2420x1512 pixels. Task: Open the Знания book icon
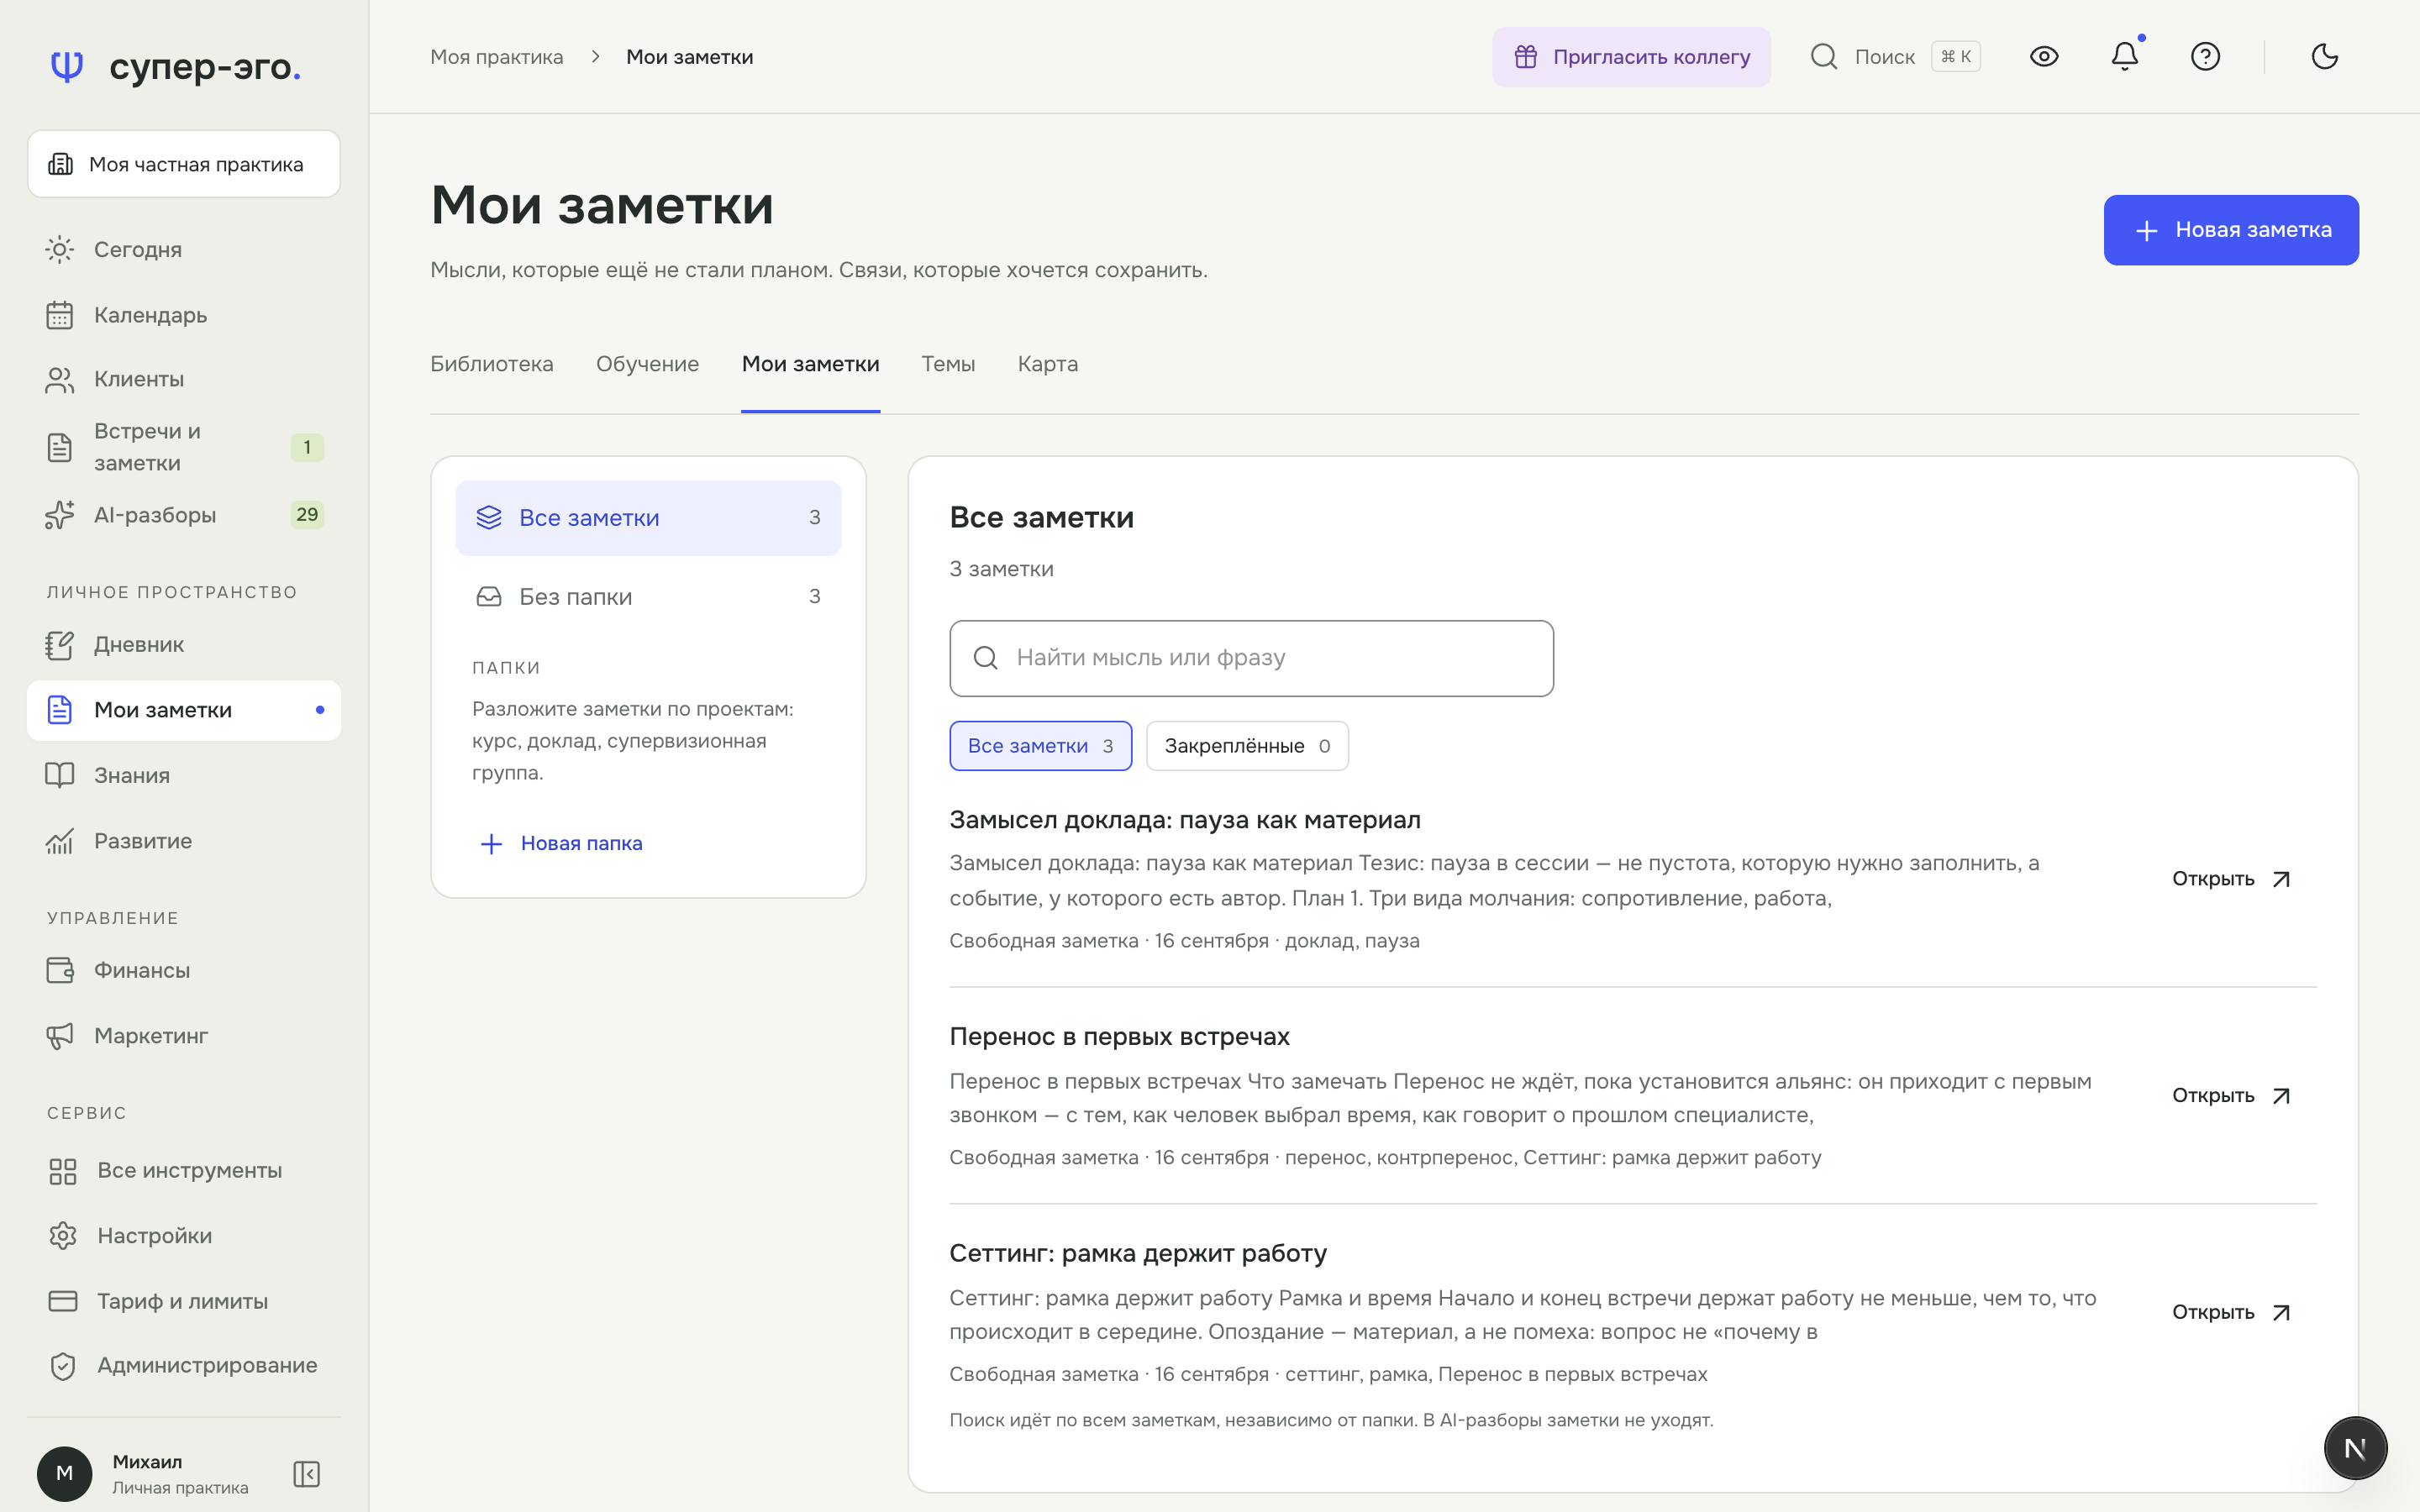coord(60,775)
